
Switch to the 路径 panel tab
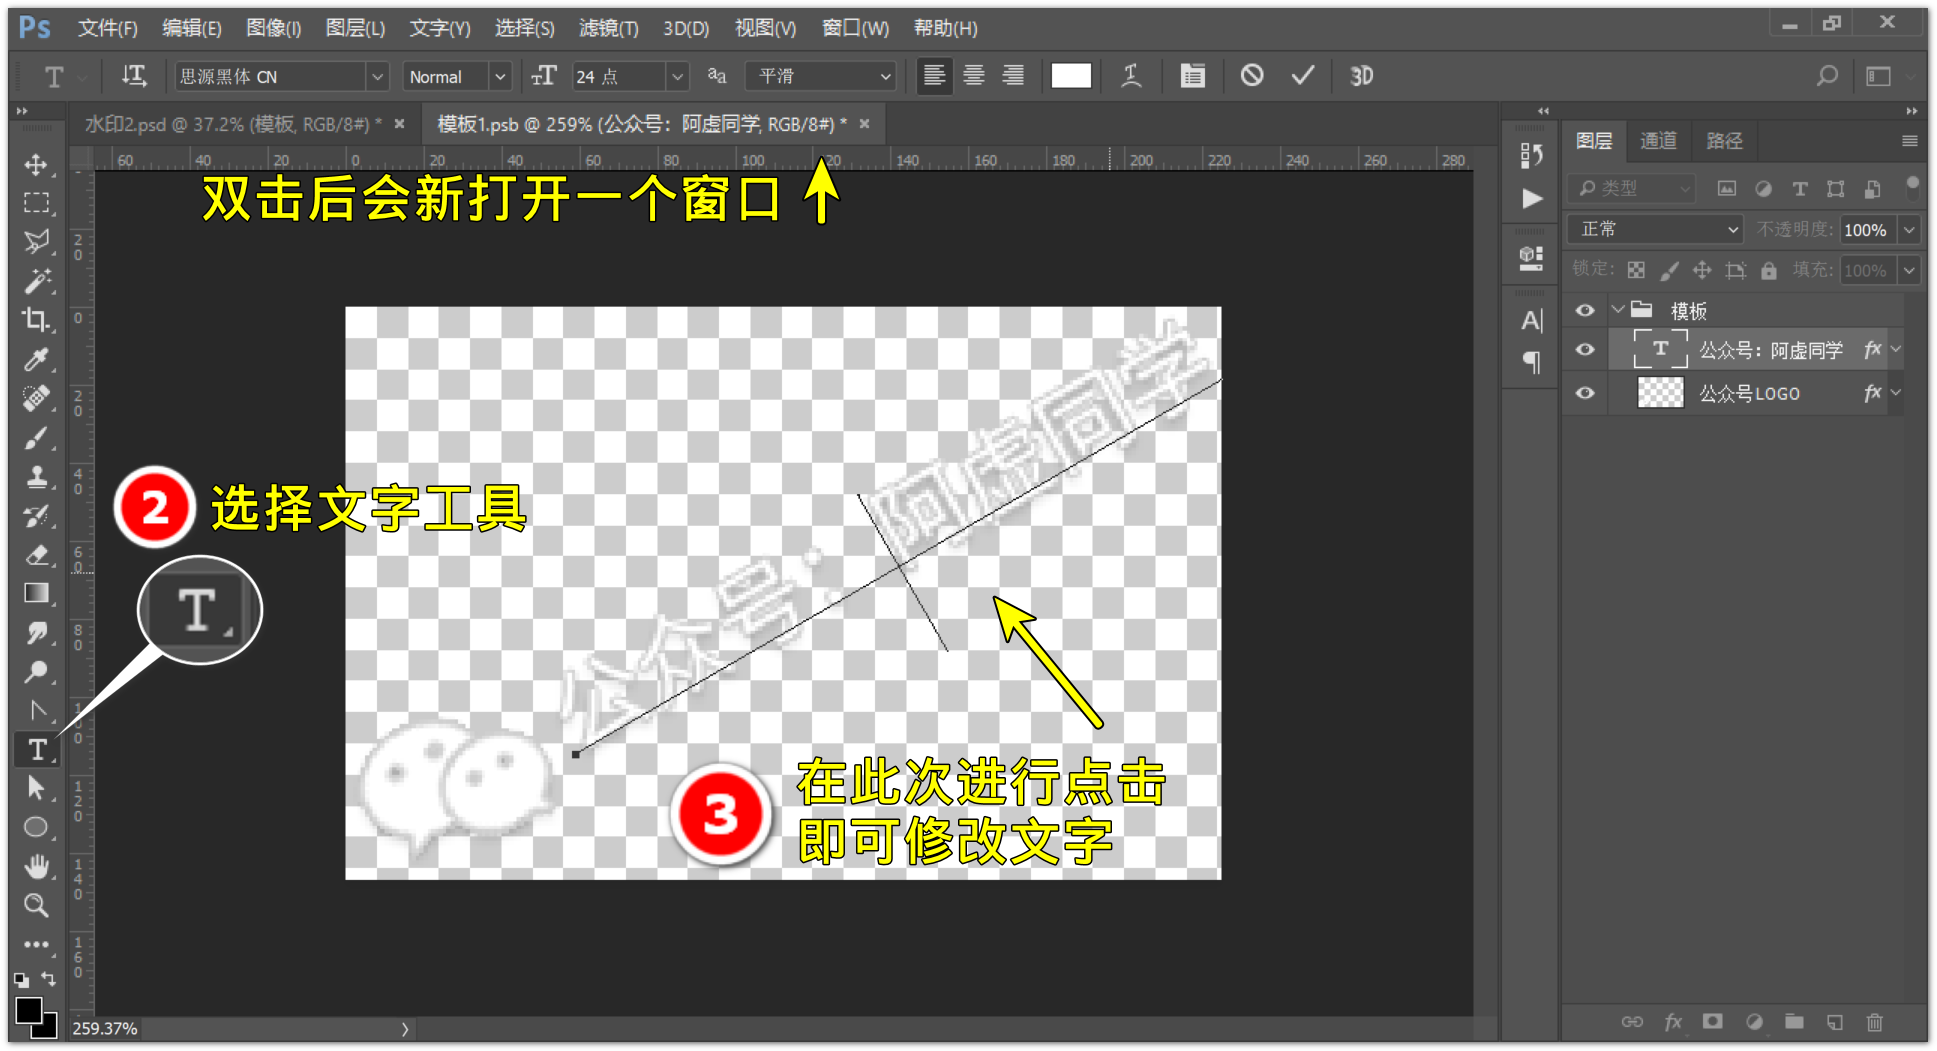click(1724, 141)
